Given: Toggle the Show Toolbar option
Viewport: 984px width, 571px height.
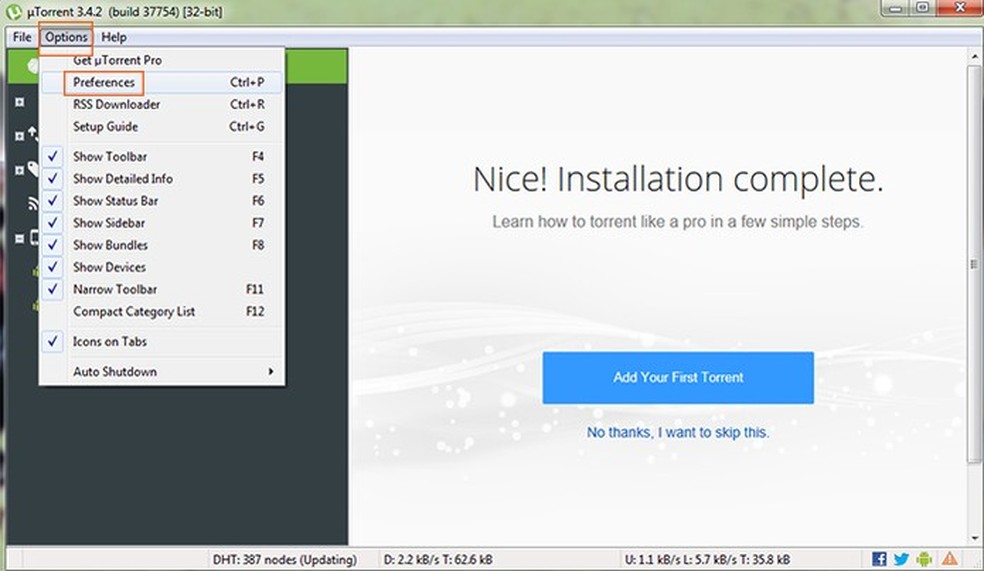Looking at the screenshot, I should [x=161, y=156].
